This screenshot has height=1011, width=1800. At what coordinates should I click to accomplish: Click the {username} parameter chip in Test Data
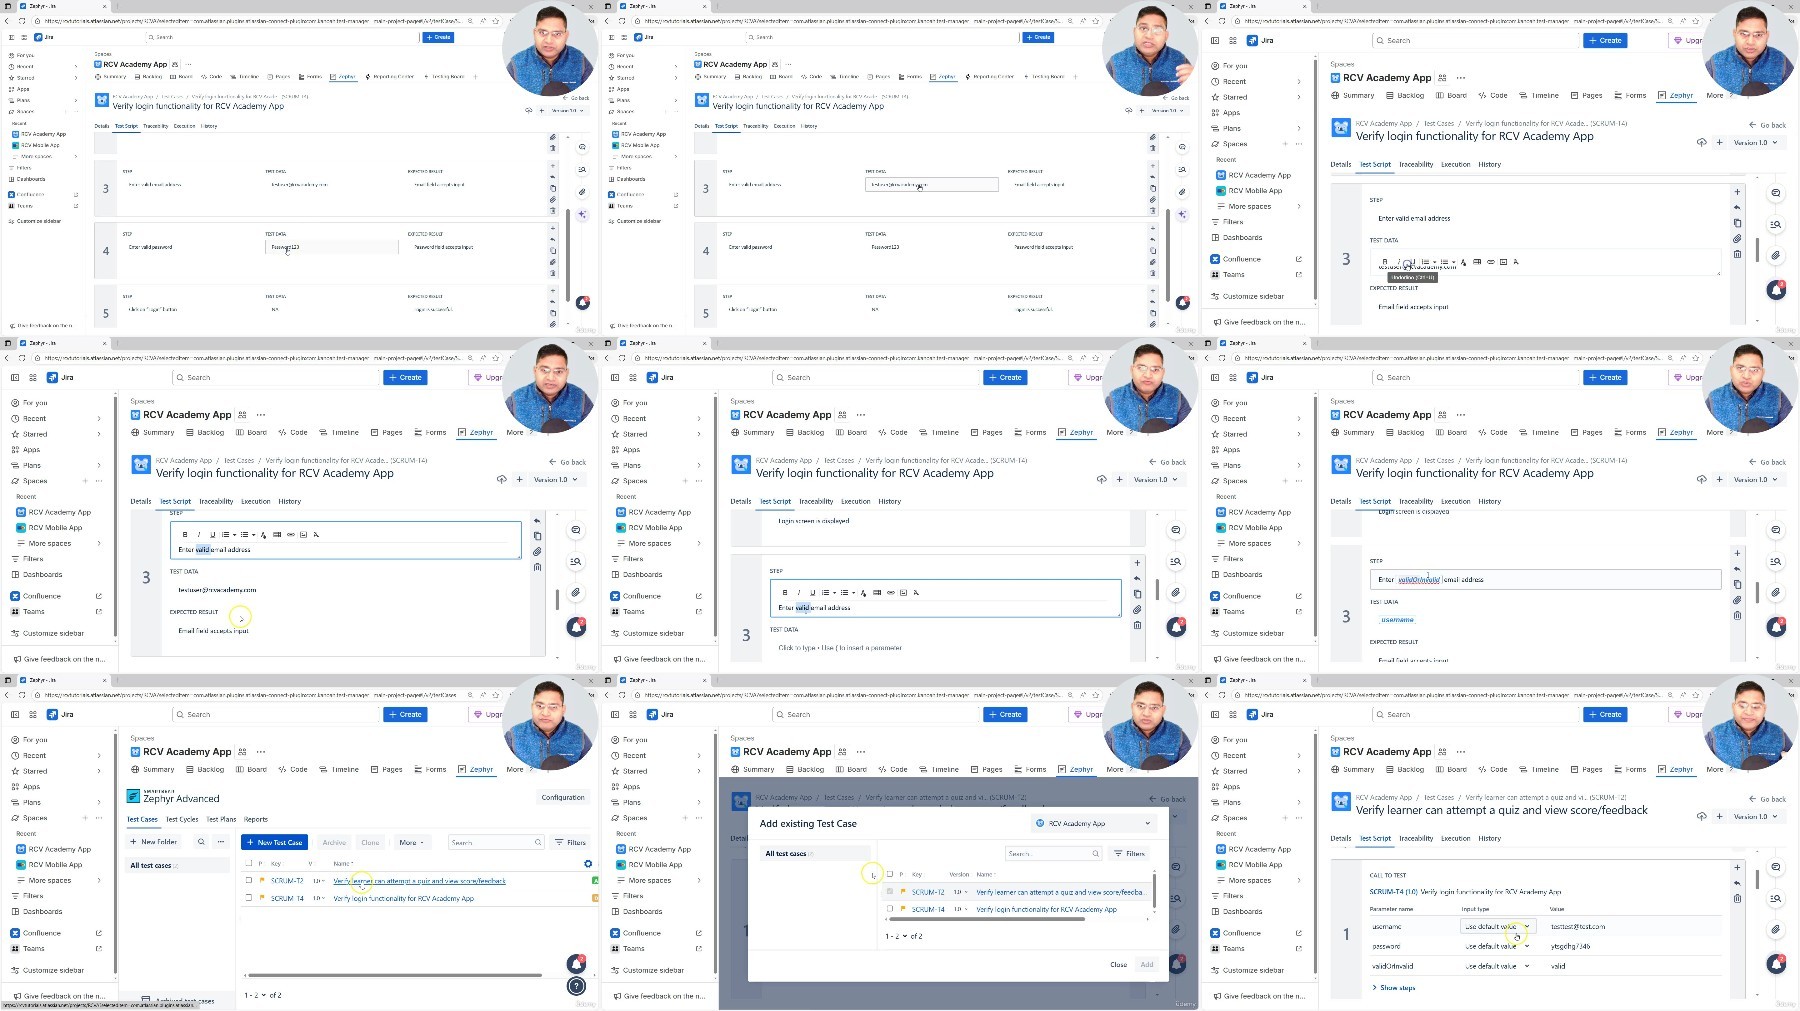coord(1397,620)
